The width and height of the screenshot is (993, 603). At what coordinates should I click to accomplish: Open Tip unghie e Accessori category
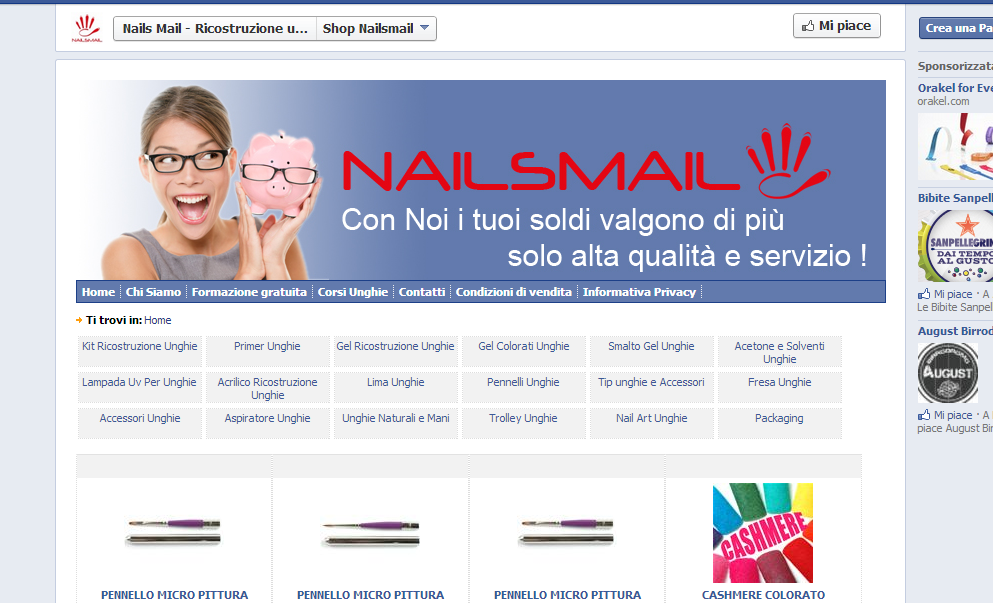tap(651, 383)
